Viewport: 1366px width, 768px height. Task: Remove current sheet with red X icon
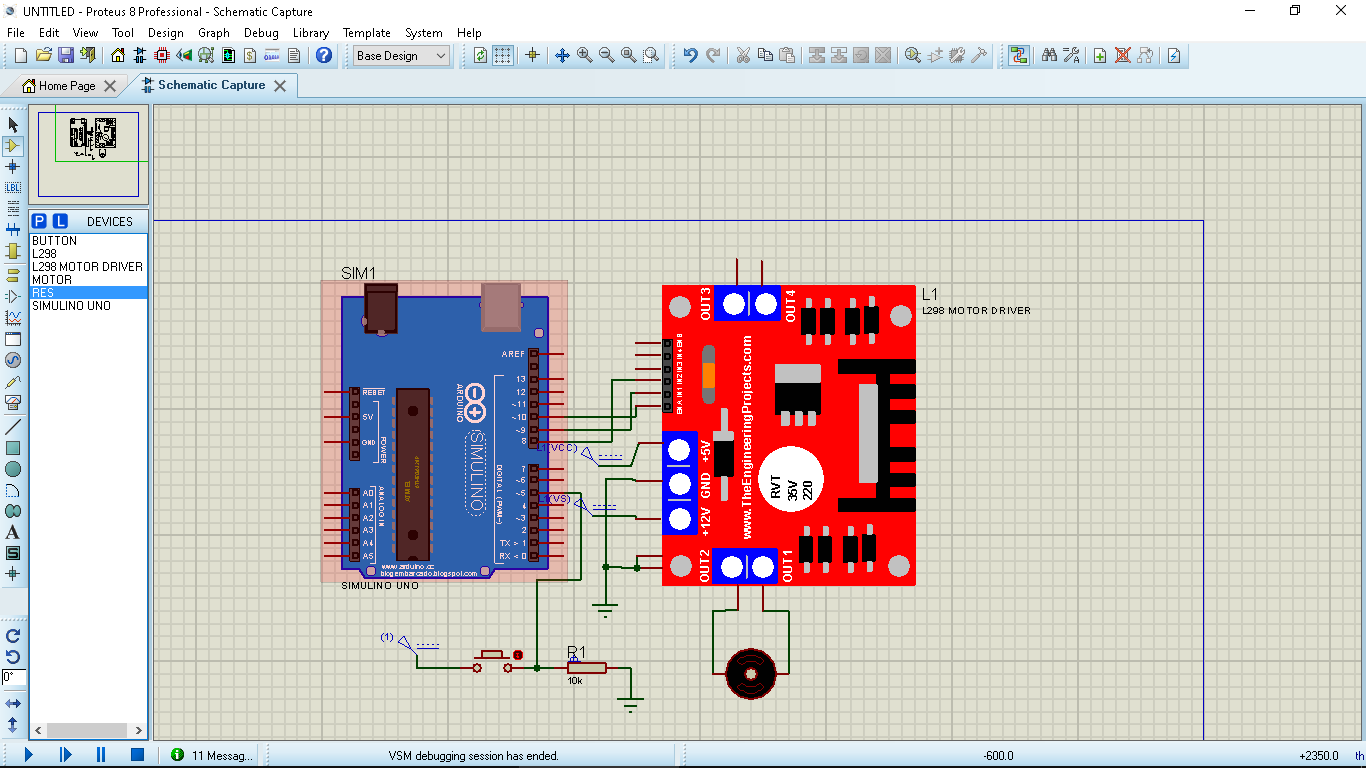[x=1122, y=55]
